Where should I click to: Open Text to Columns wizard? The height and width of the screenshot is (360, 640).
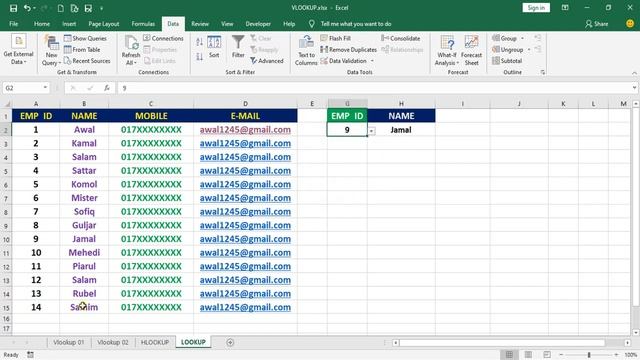306,51
